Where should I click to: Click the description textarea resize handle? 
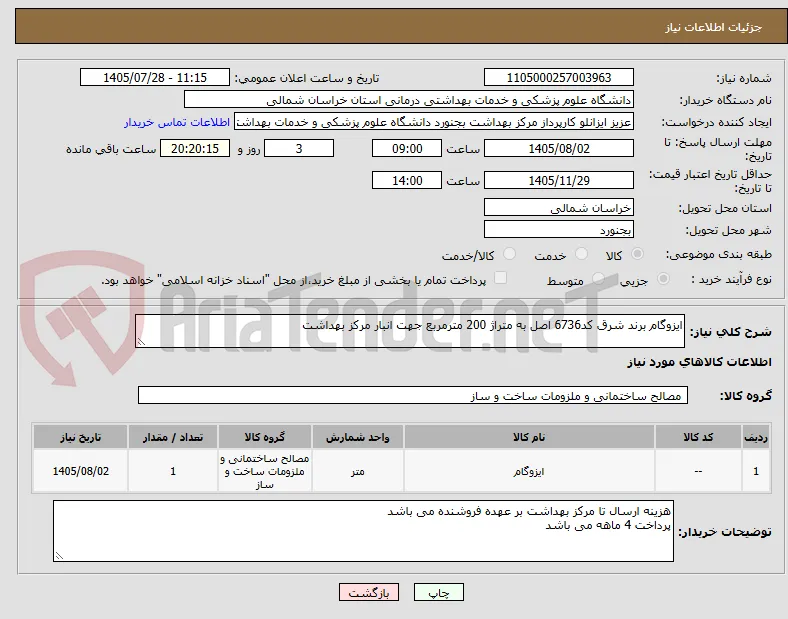[x=141, y=342]
